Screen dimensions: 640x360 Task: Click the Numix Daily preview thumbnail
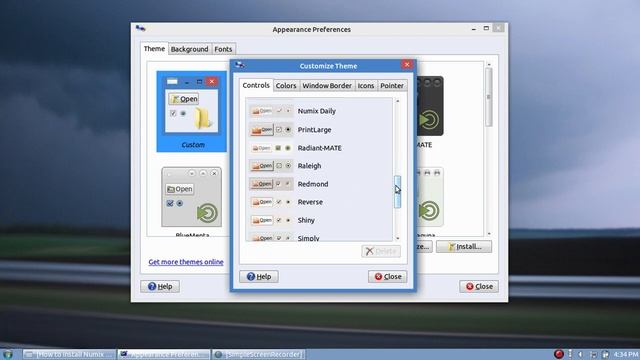(x=271, y=111)
